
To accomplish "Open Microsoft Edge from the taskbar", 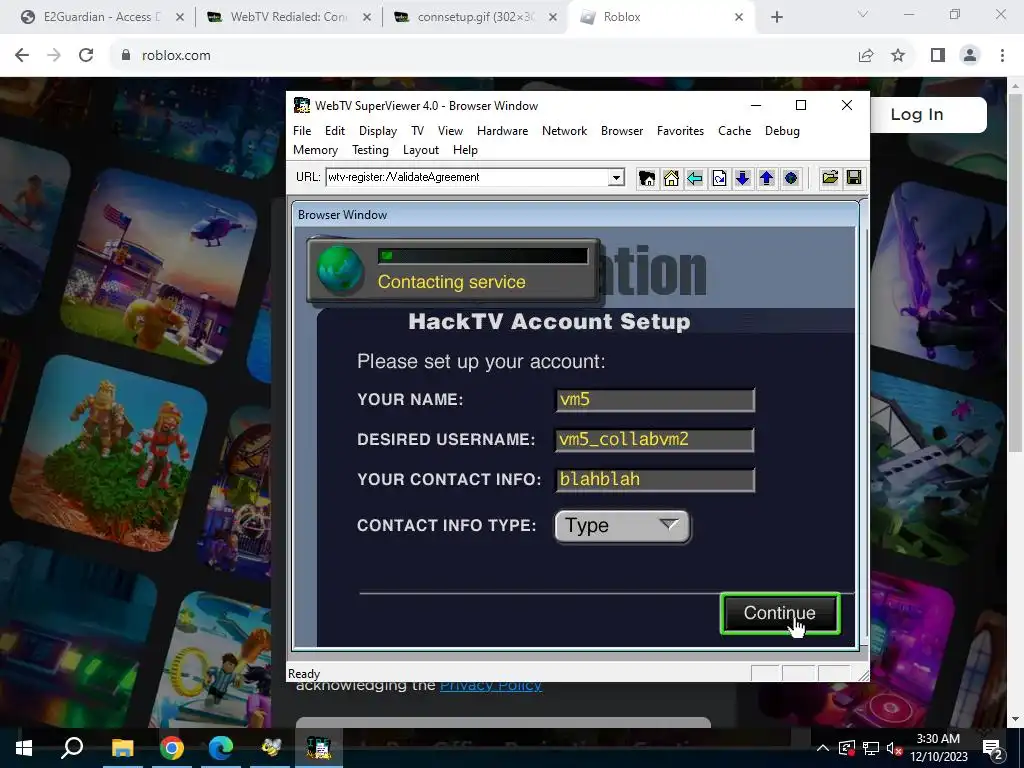I will click(x=221, y=748).
